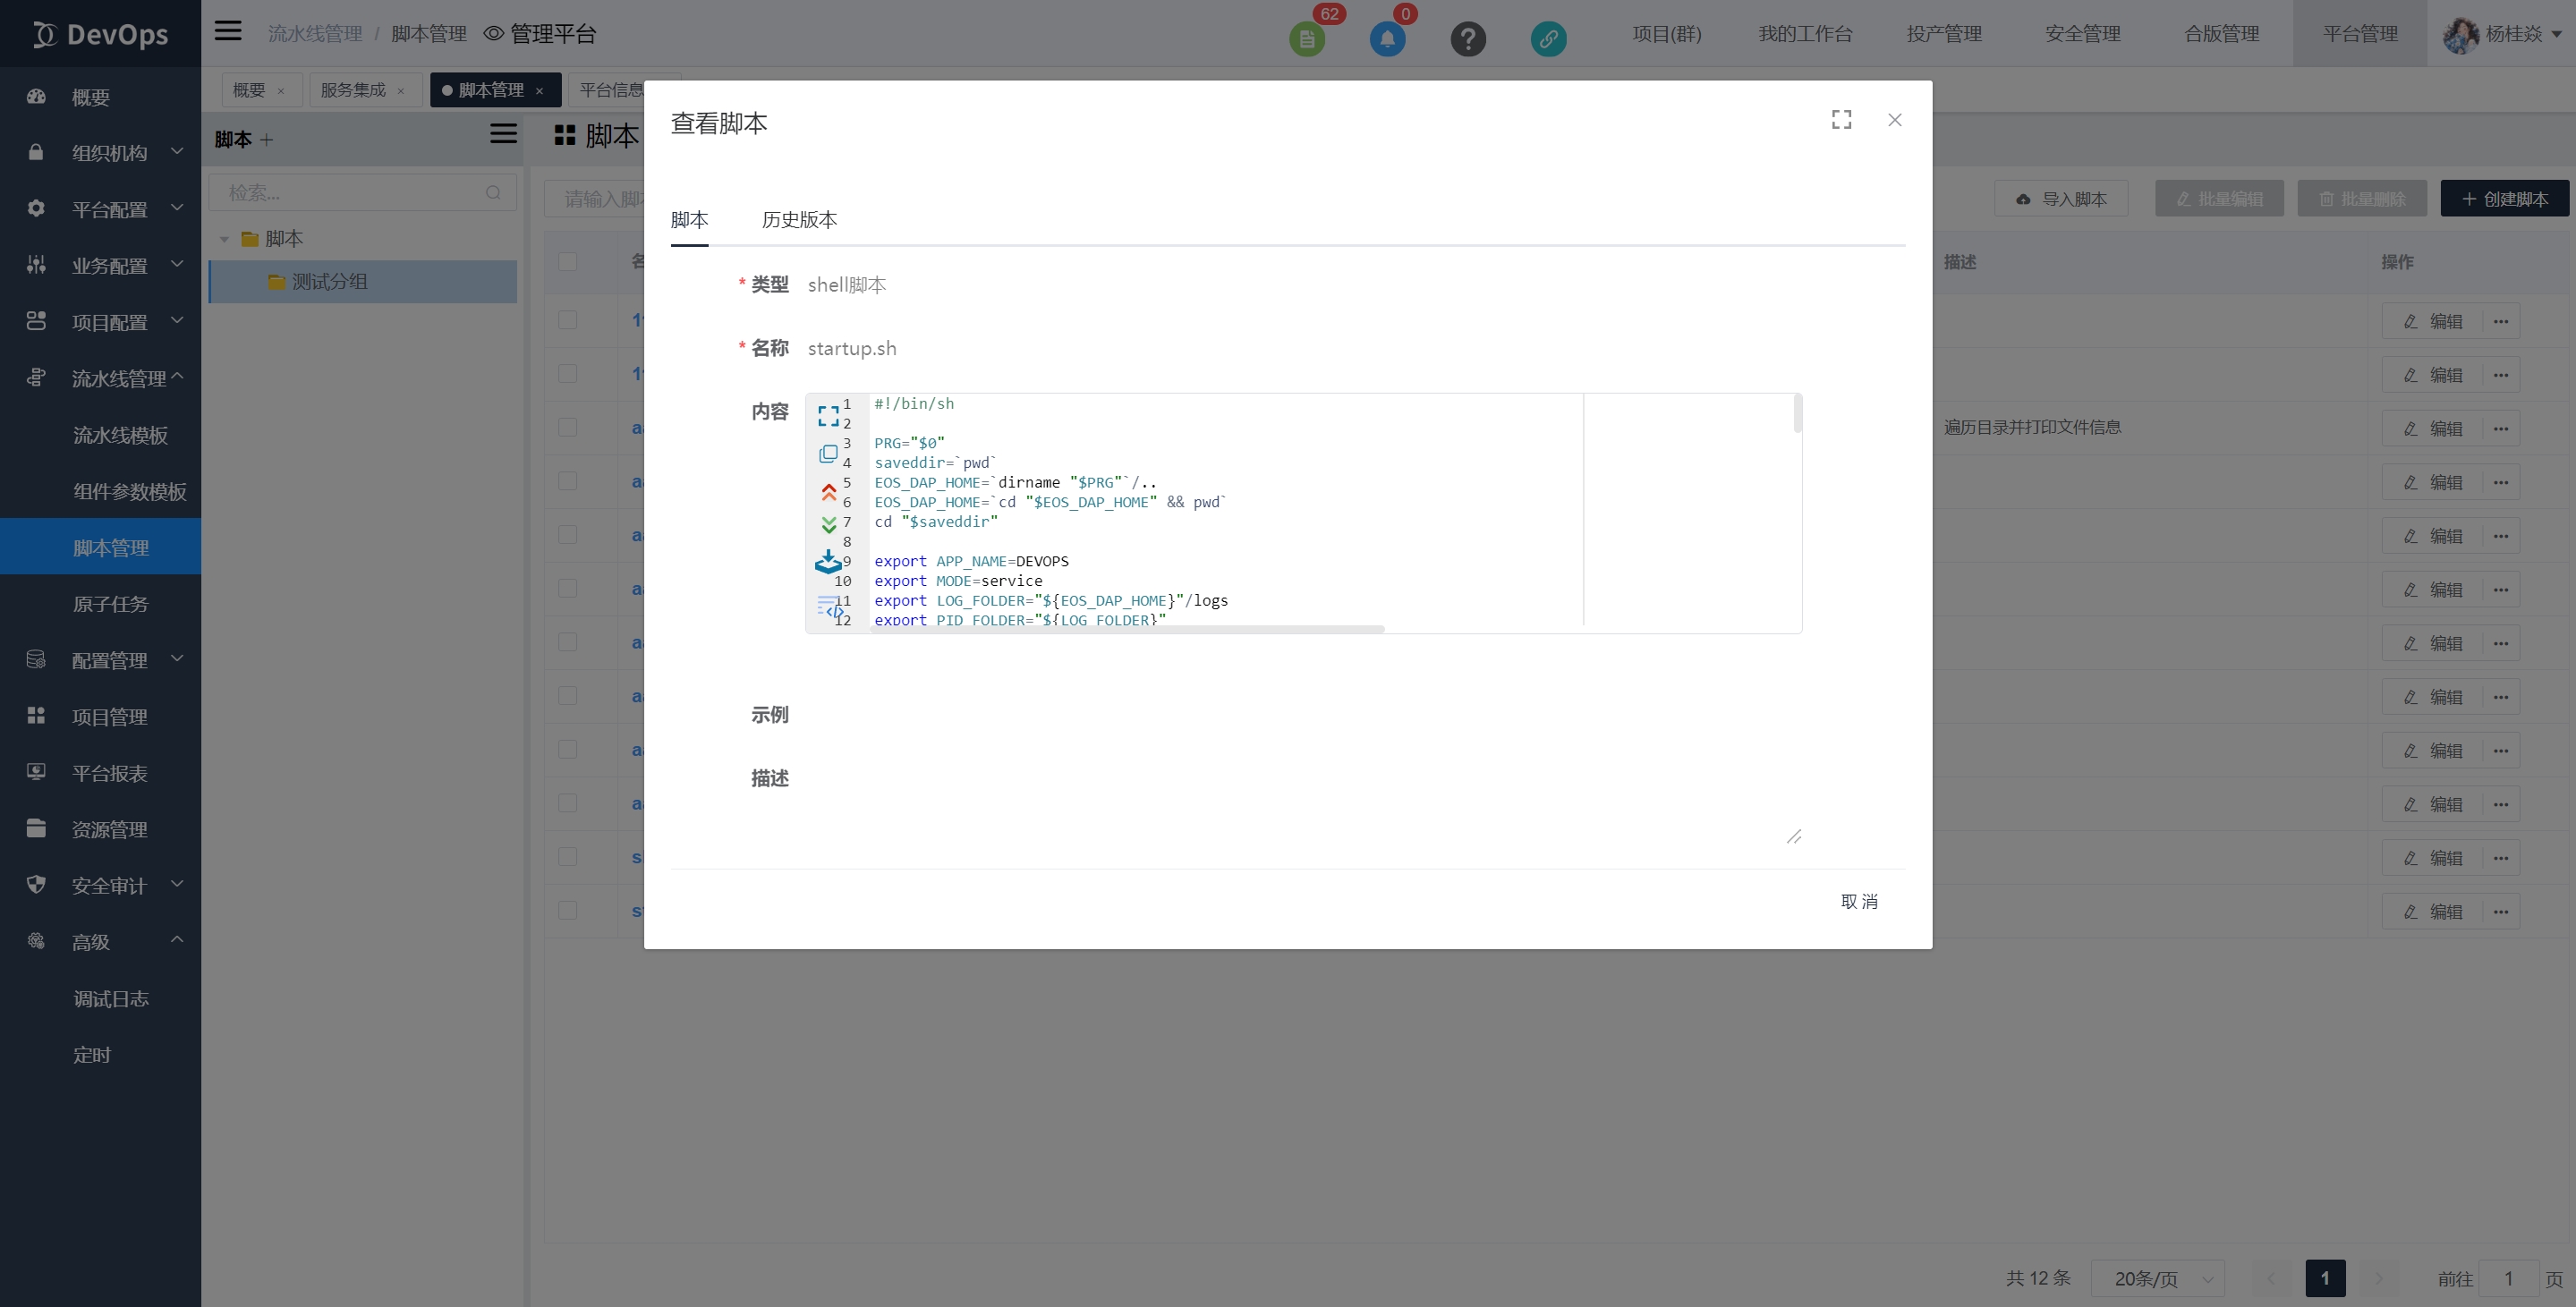Expand 组织机构 sidebar menu
2576x1307 pixels.
pos(108,153)
